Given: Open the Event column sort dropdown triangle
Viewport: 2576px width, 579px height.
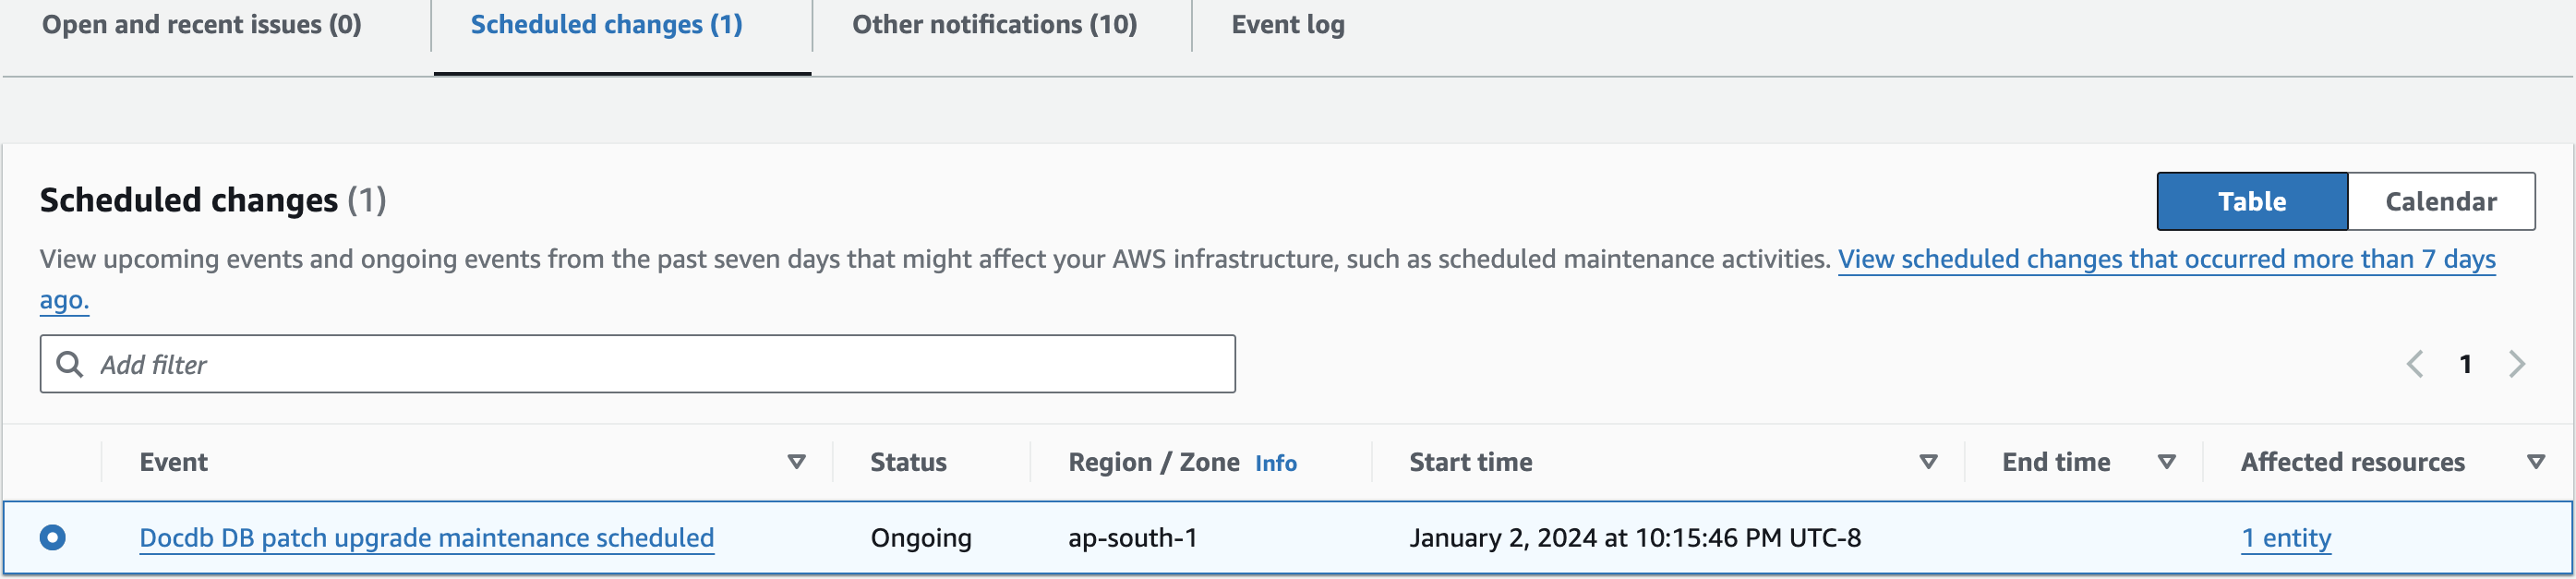Looking at the screenshot, I should (797, 461).
